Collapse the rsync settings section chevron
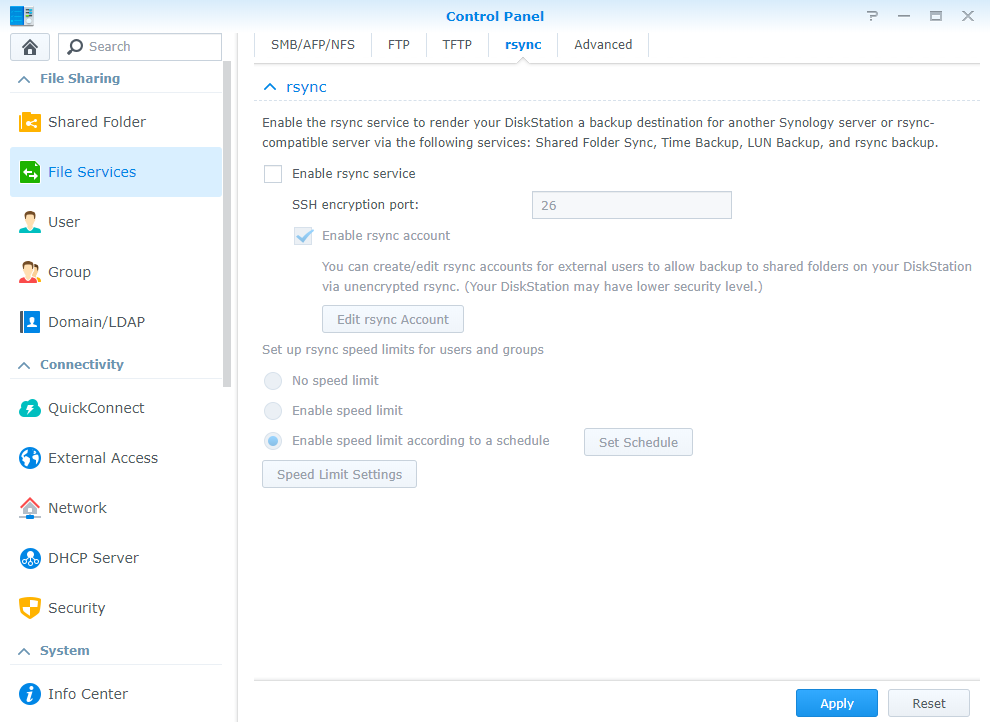Viewport: 990px width, 722px height. (x=270, y=87)
